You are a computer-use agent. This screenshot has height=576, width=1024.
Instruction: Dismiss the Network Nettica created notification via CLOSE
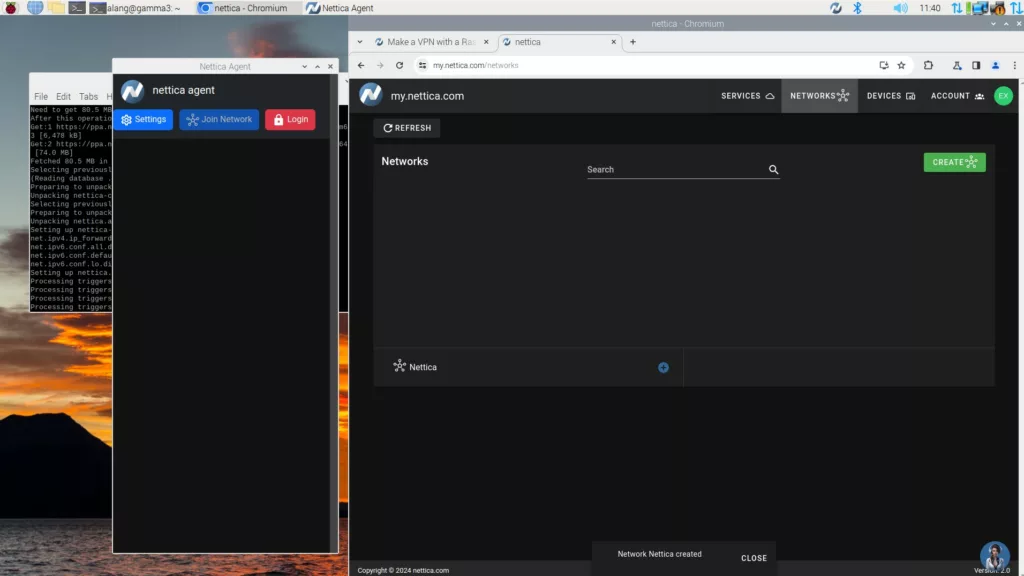(754, 558)
